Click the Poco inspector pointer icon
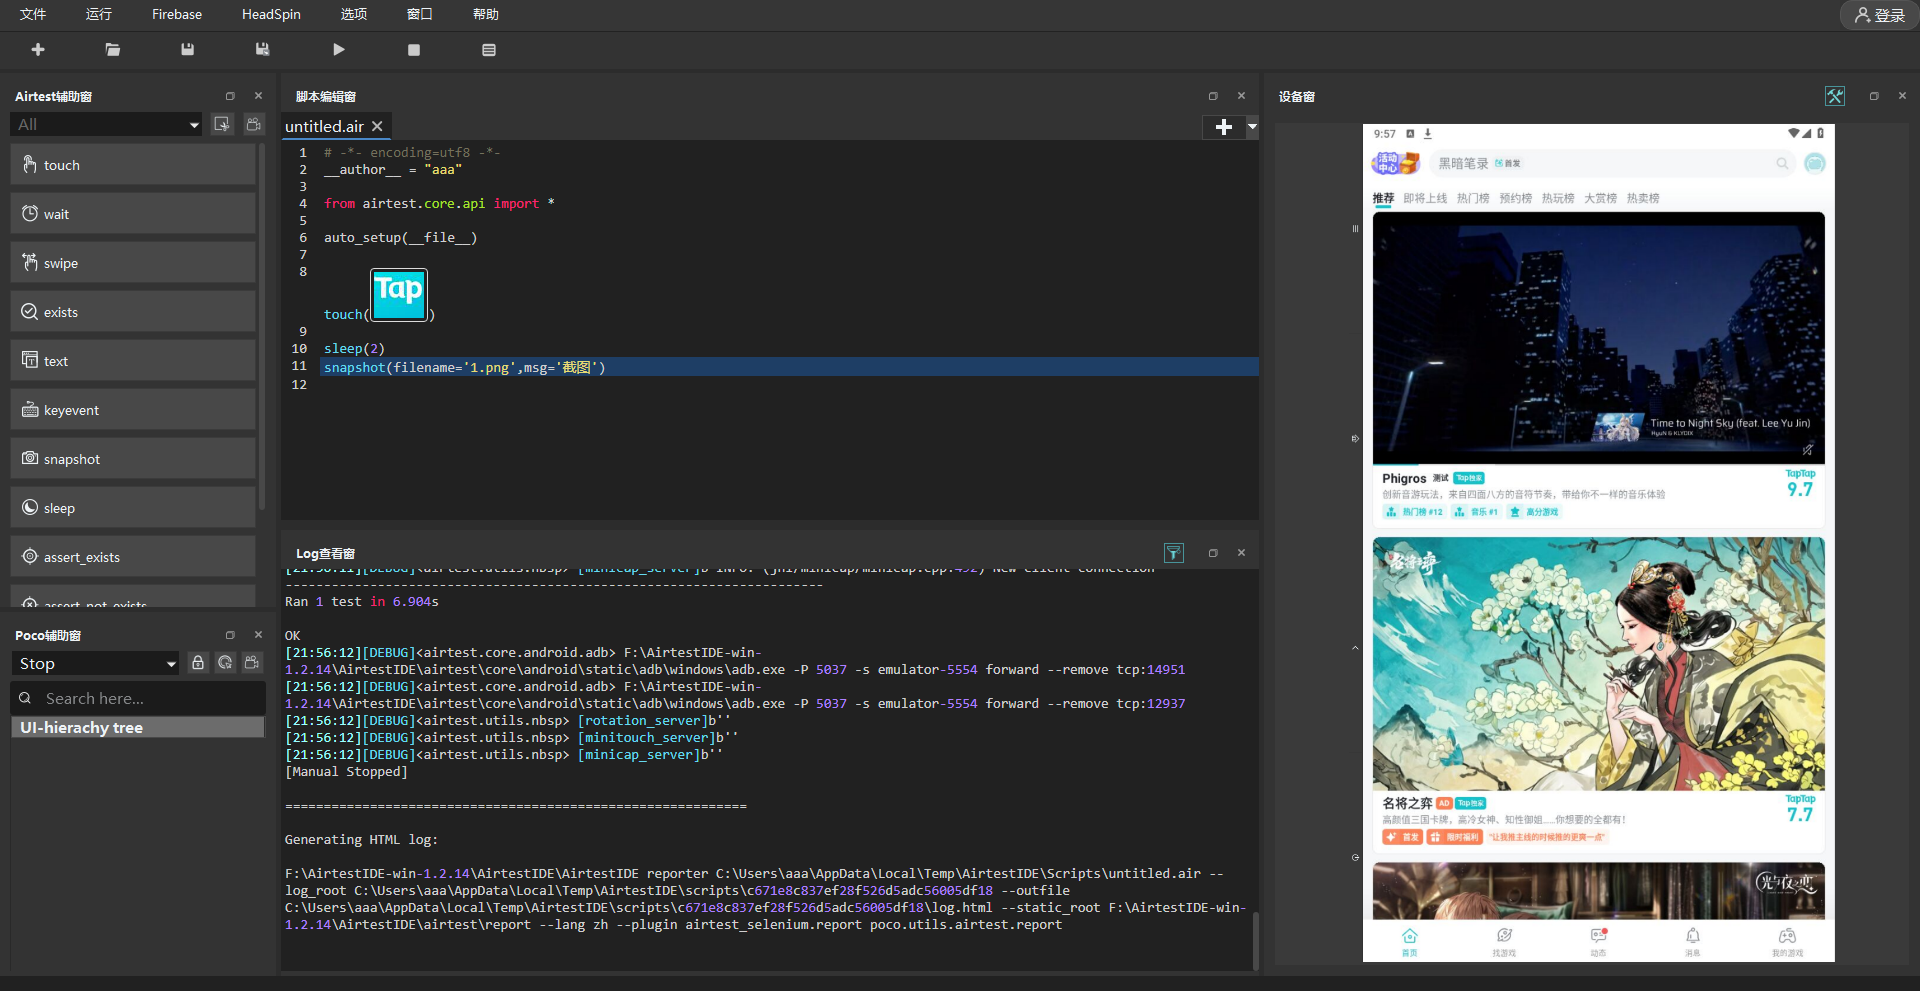The image size is (1920, 991). 225,663
